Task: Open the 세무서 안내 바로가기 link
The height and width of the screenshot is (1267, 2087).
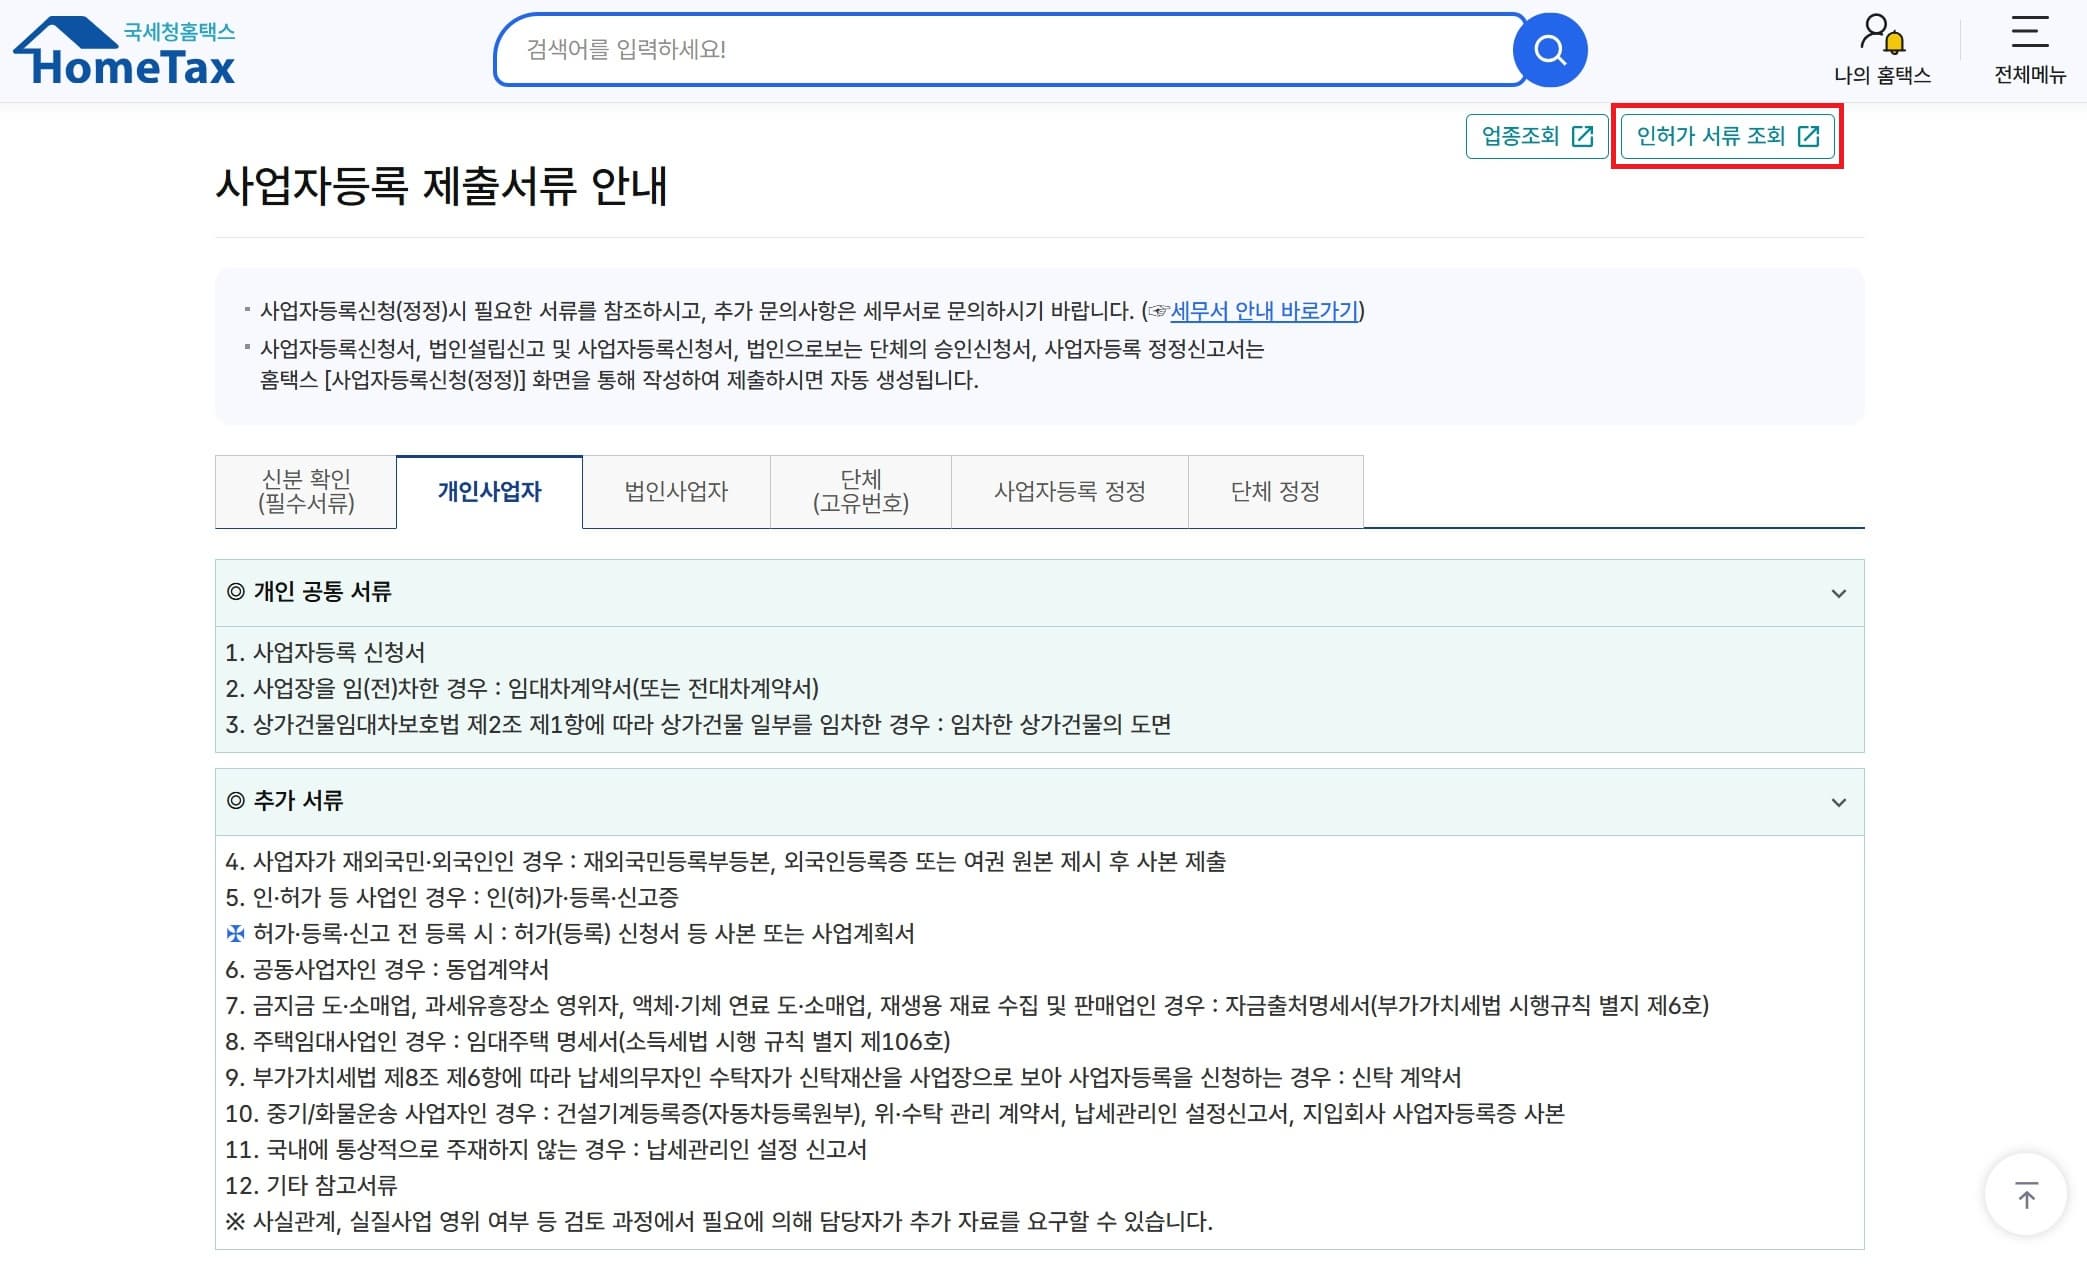Action: [1263, 311]
